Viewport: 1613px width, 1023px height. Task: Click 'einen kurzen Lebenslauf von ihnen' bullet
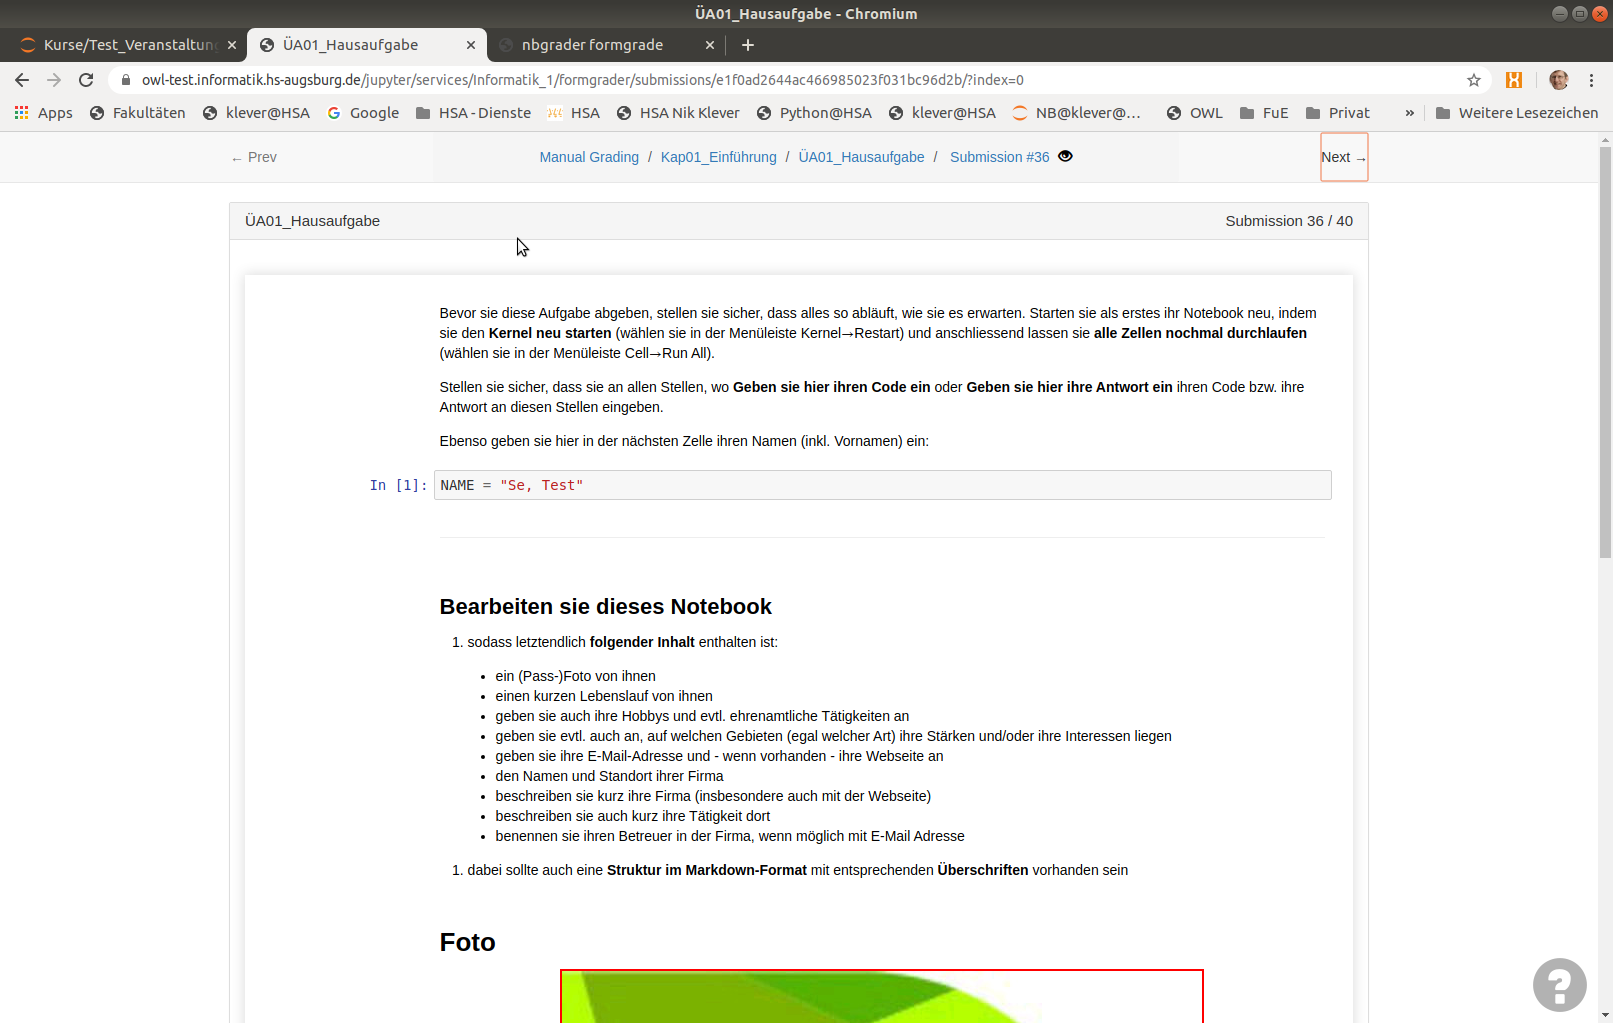coord(604,696)
